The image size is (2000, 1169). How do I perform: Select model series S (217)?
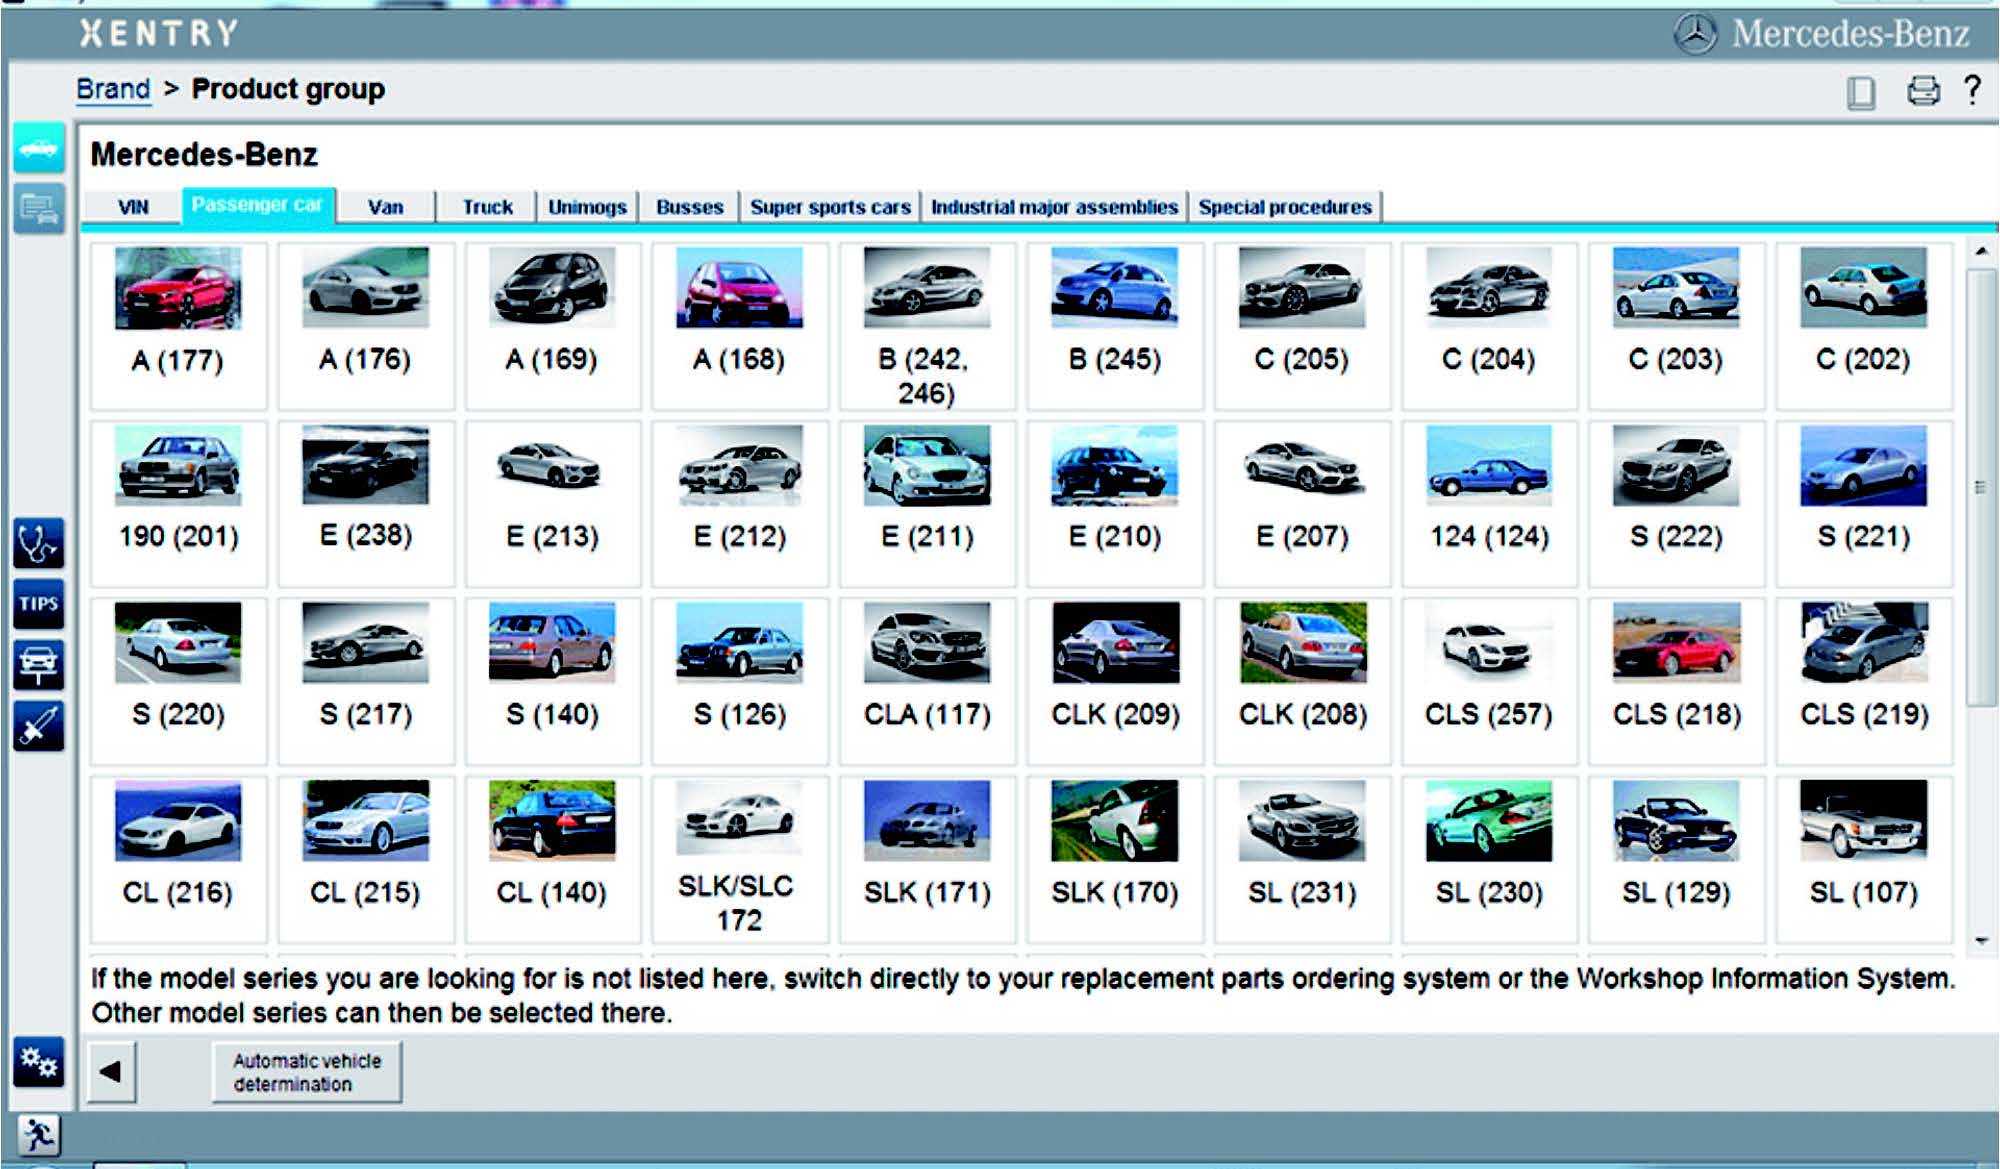coord(365,682)
